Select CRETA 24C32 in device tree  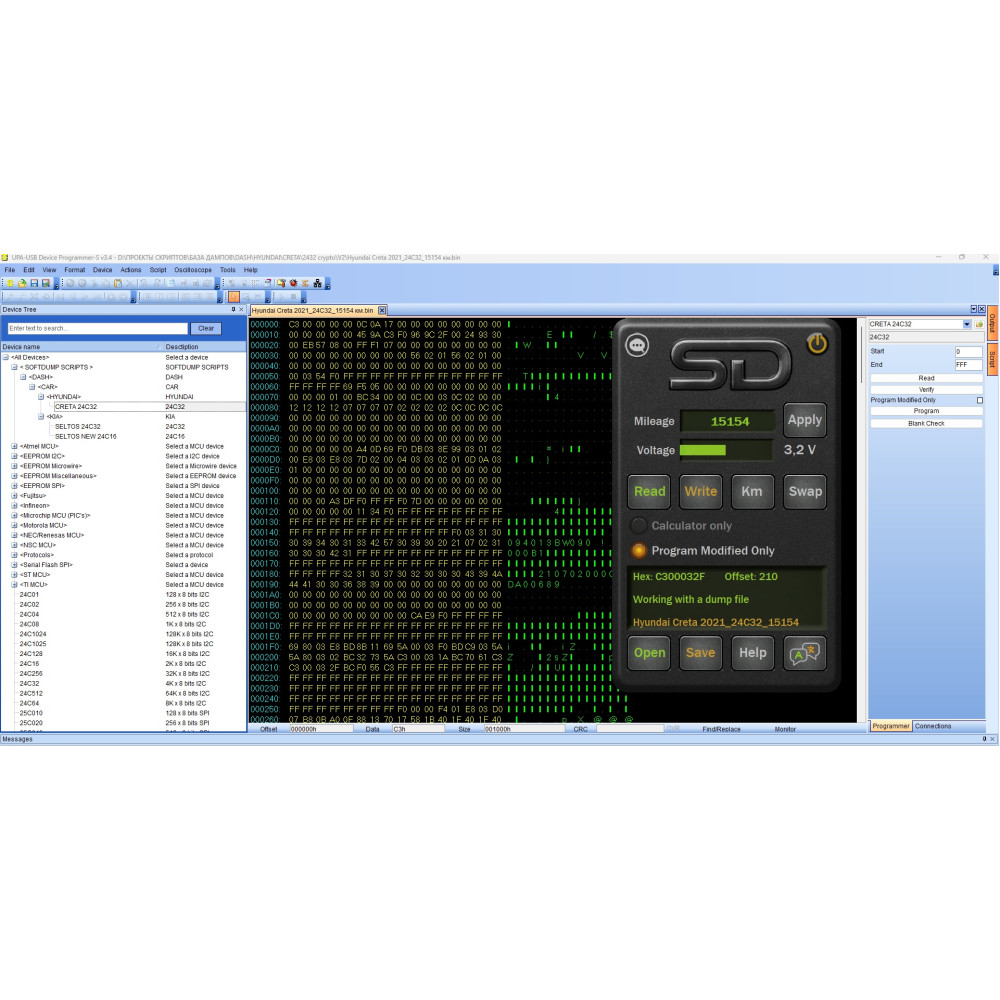pyautogui.click(x=76, y=407)
